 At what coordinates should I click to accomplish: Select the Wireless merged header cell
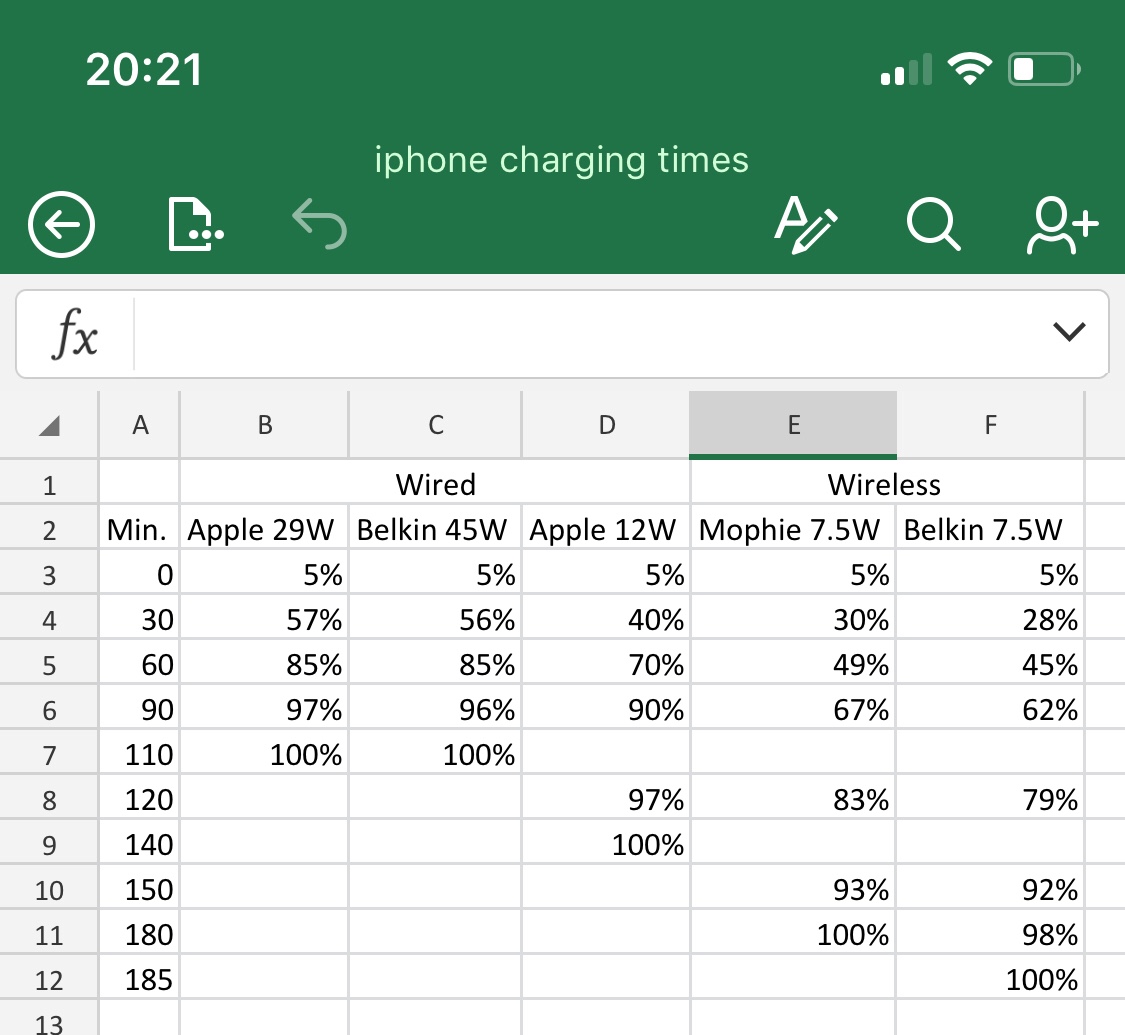(x=887, y=484)
